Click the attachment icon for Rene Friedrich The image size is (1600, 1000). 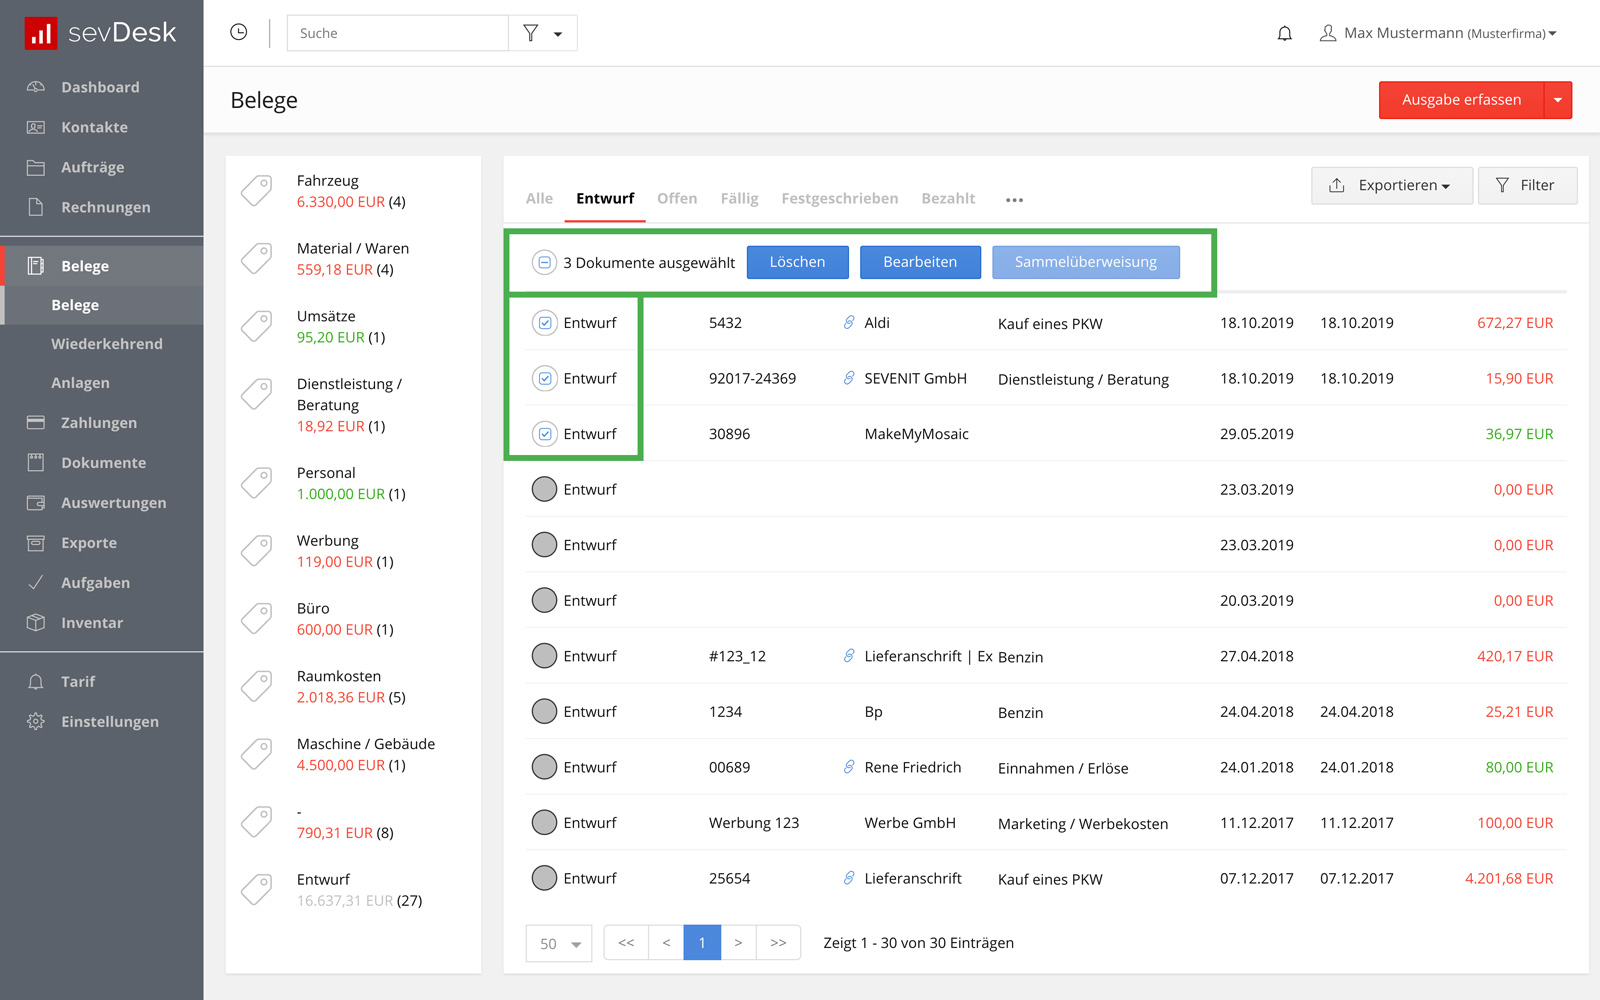(849, 767)
